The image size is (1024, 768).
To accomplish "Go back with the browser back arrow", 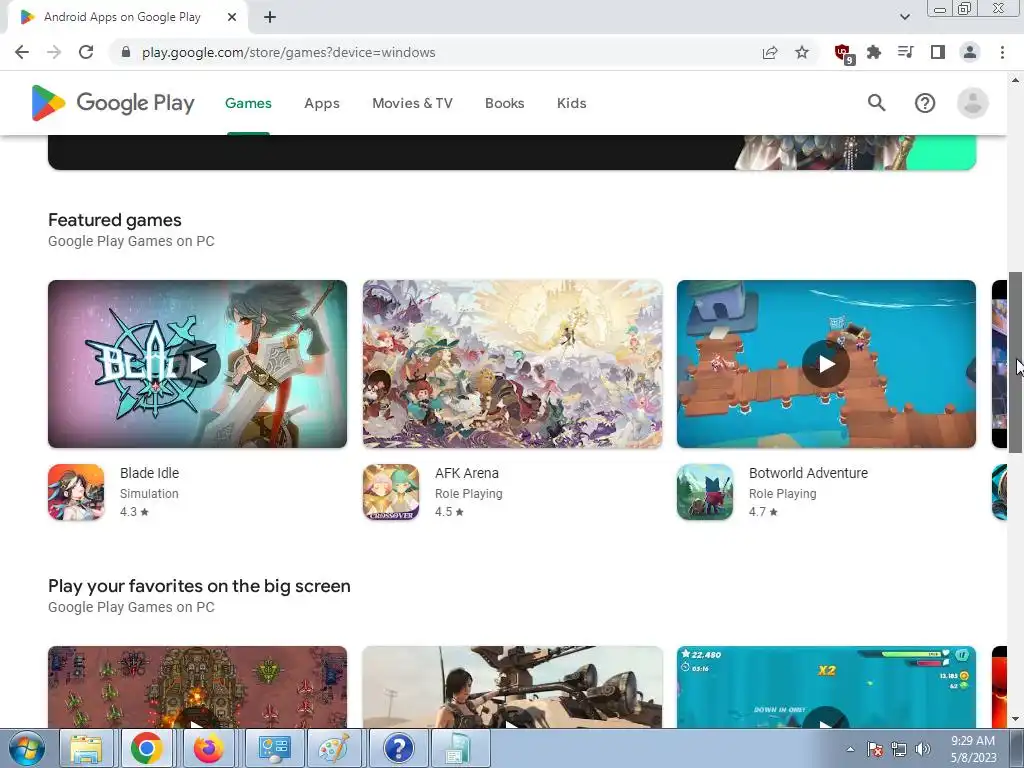I will coord(22,52).
